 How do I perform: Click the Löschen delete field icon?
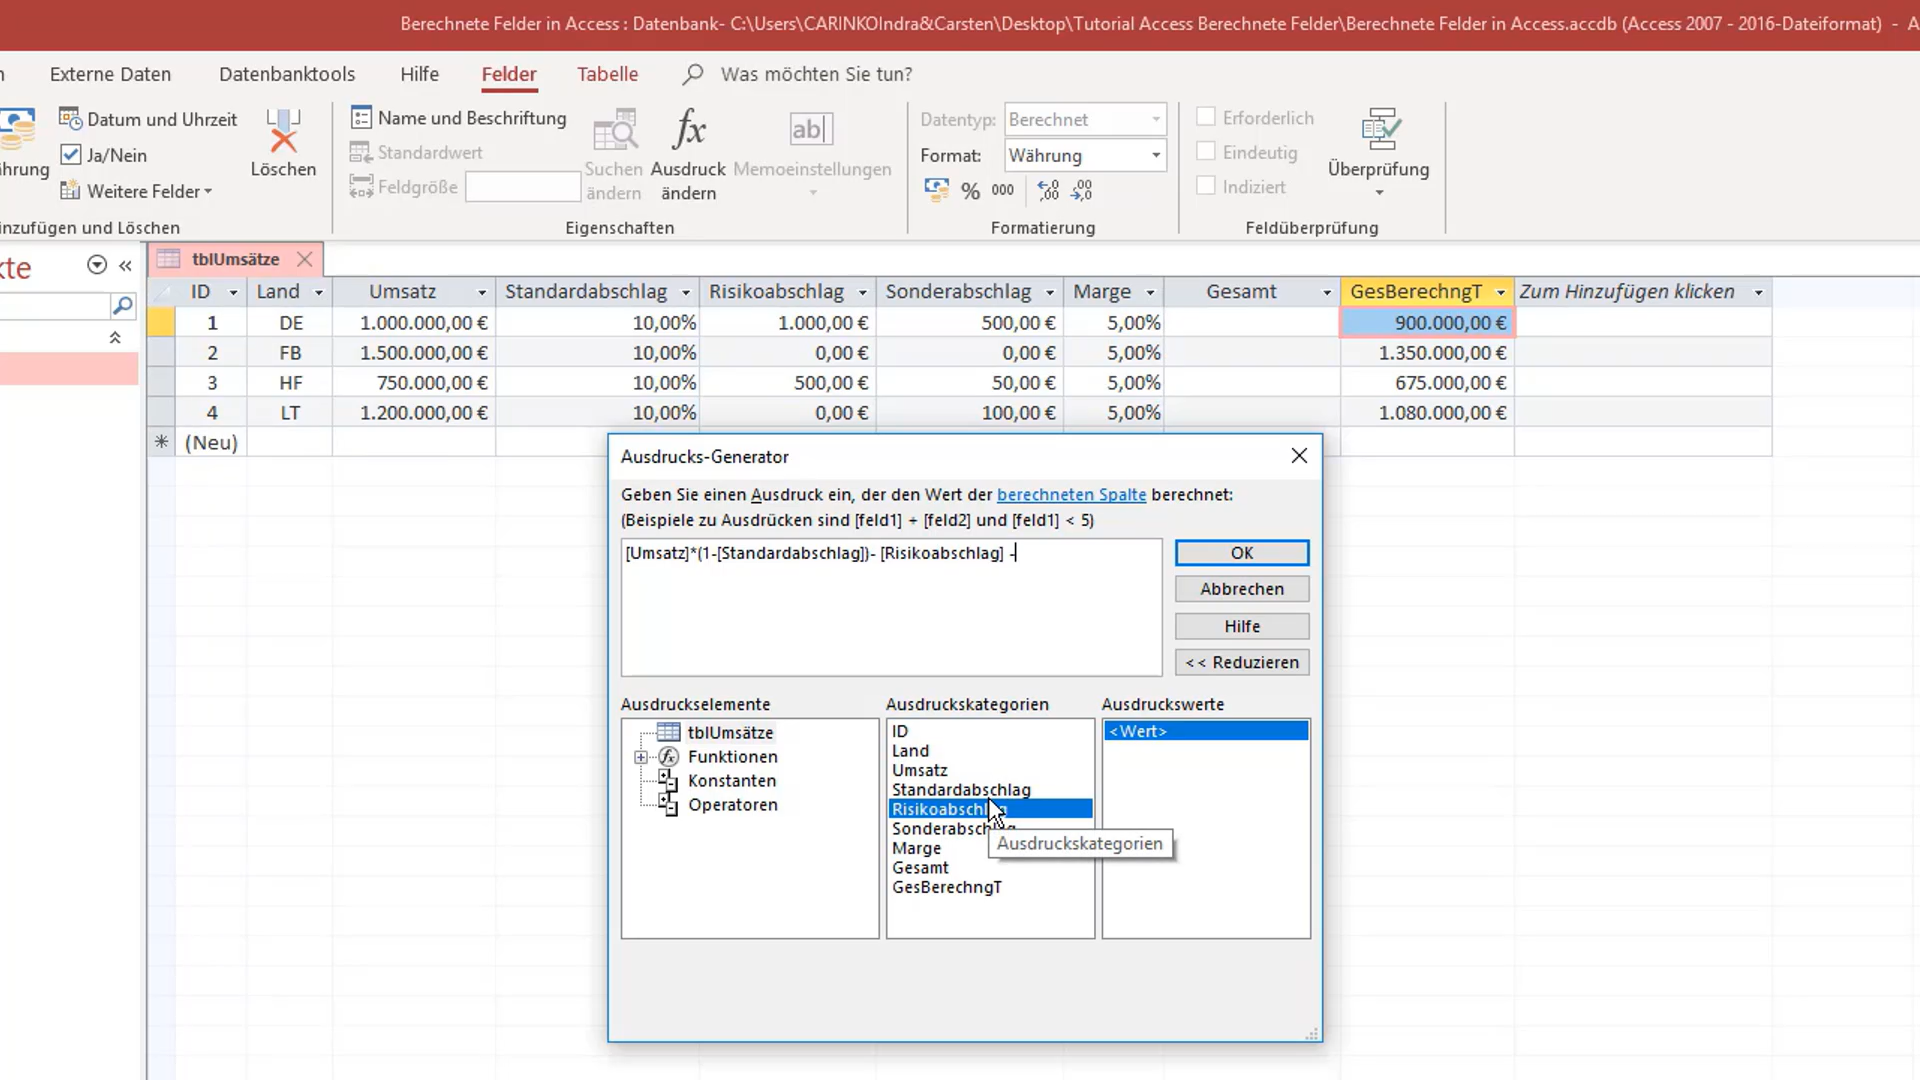pos(283,130)
